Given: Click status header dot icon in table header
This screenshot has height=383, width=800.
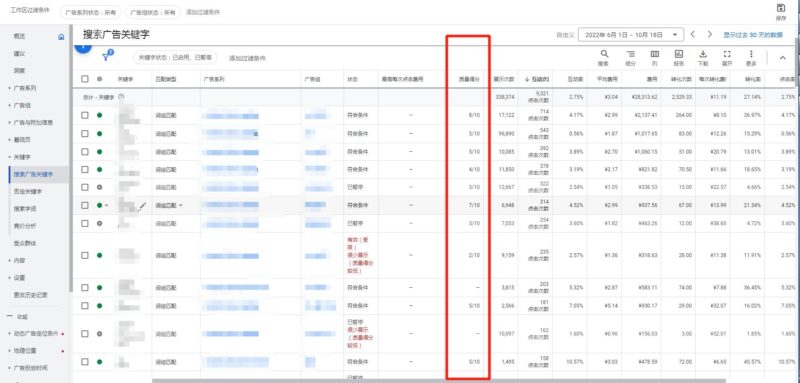Looking at the screenshot, I should [99, 79].
